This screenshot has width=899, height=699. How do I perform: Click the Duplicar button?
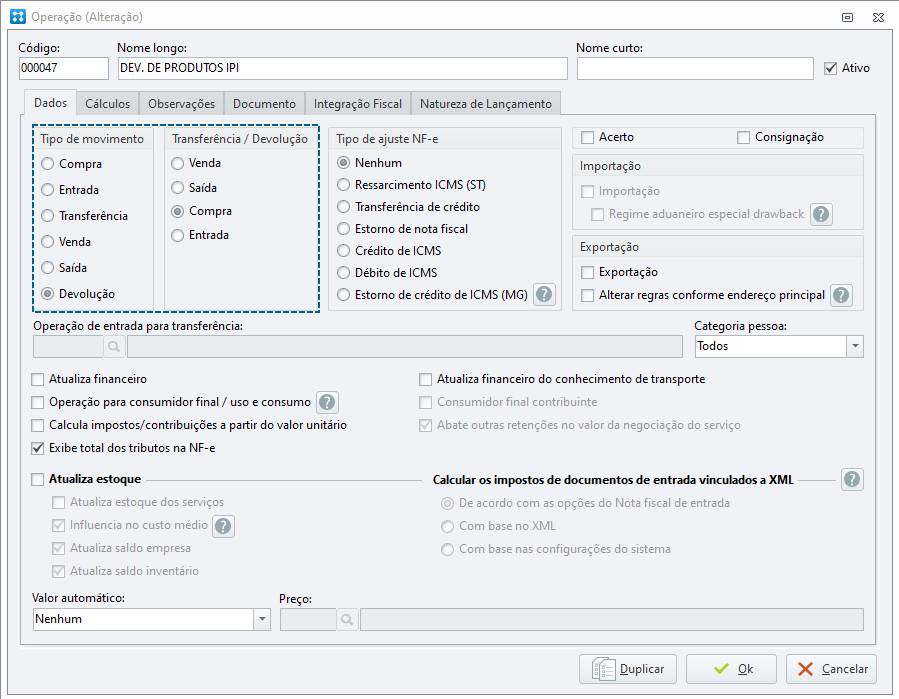coord(628,669)
